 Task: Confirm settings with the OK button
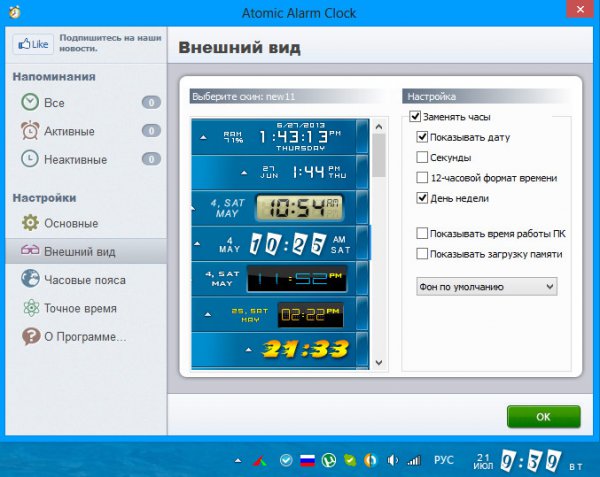point(543,417)
